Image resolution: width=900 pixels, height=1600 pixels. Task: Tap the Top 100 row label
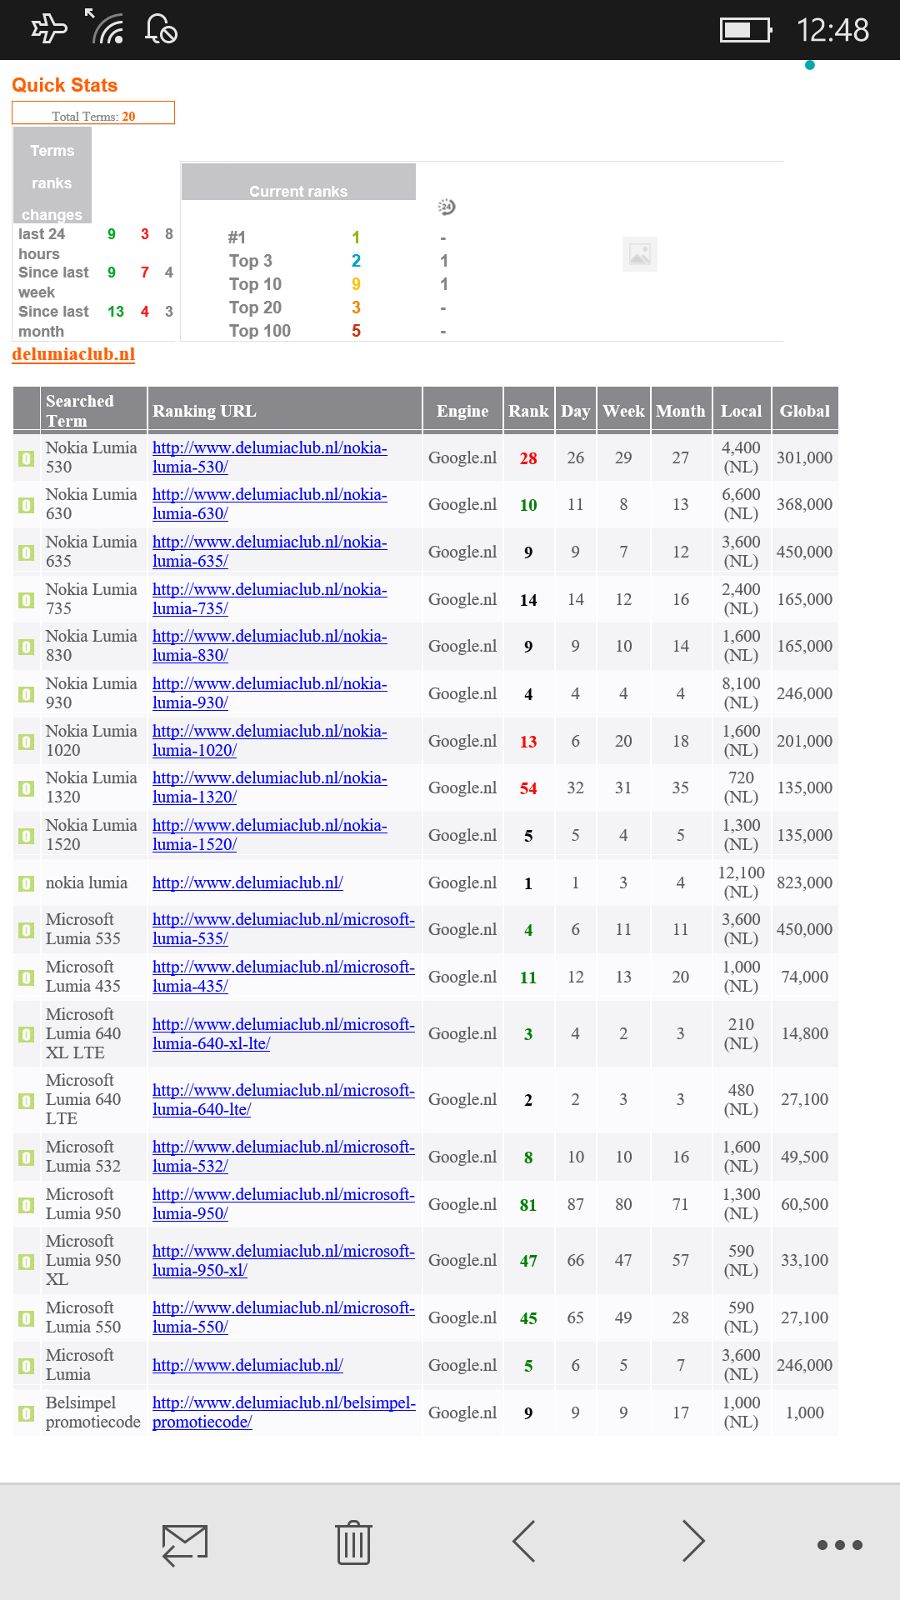(260, 331)
